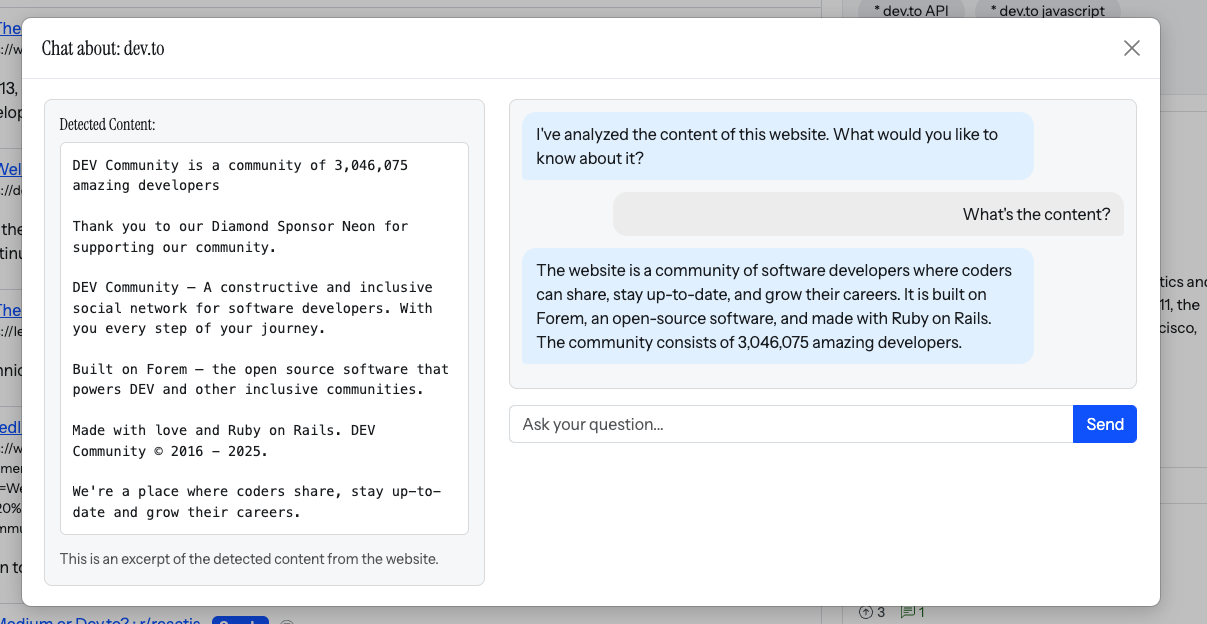Image resolution: width=1207 pixels, height=624 pixels.
Task: Click the 'Detected Content:' label
Action: point(107,125)
